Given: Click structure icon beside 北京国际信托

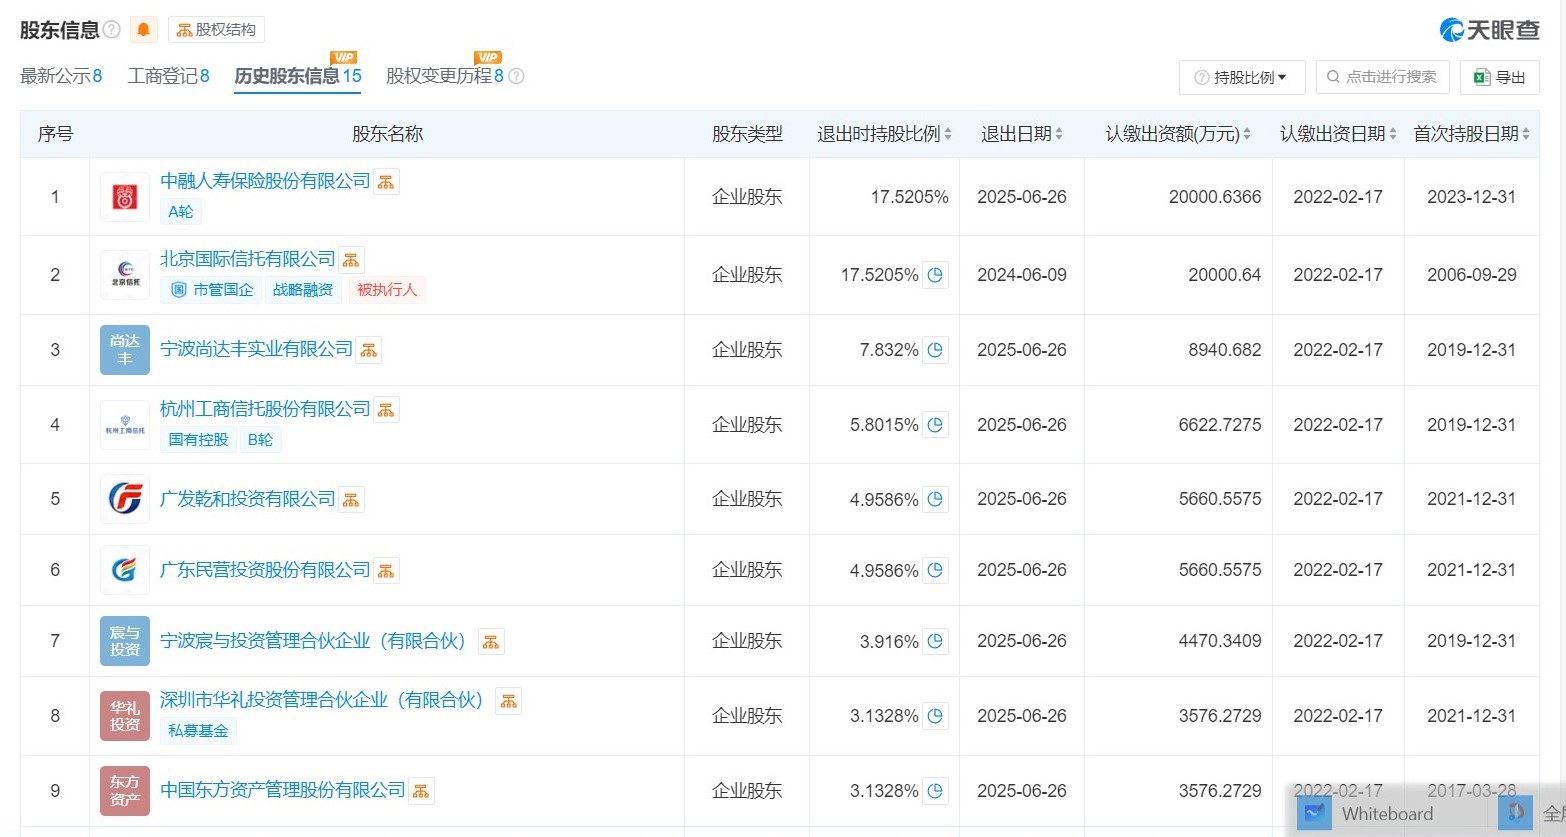Looking at the screenshot, I should pos(351,260).
